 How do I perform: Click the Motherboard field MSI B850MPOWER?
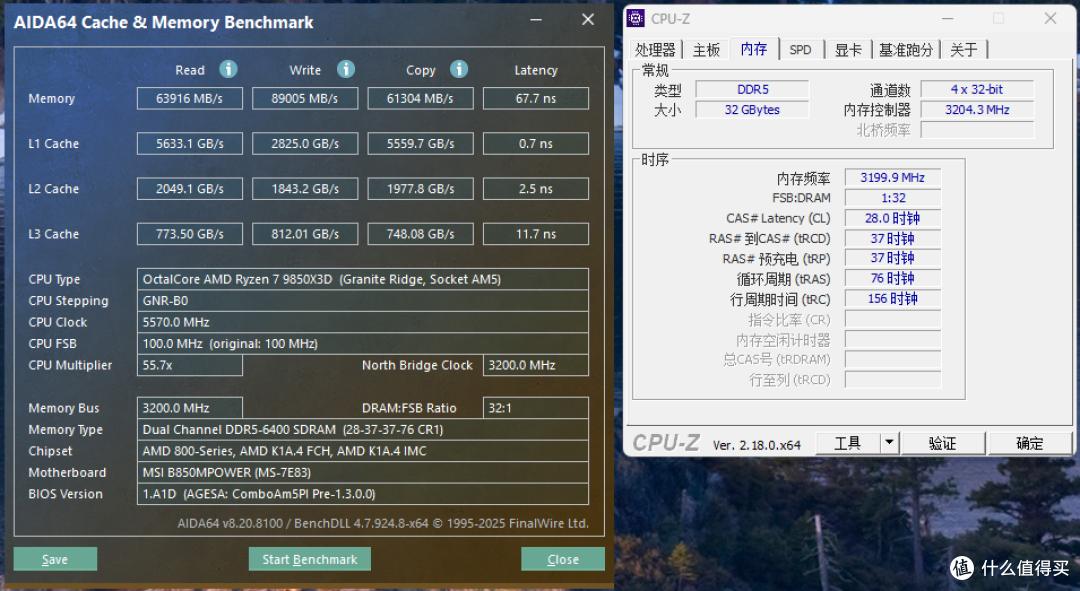pos(363,472)
